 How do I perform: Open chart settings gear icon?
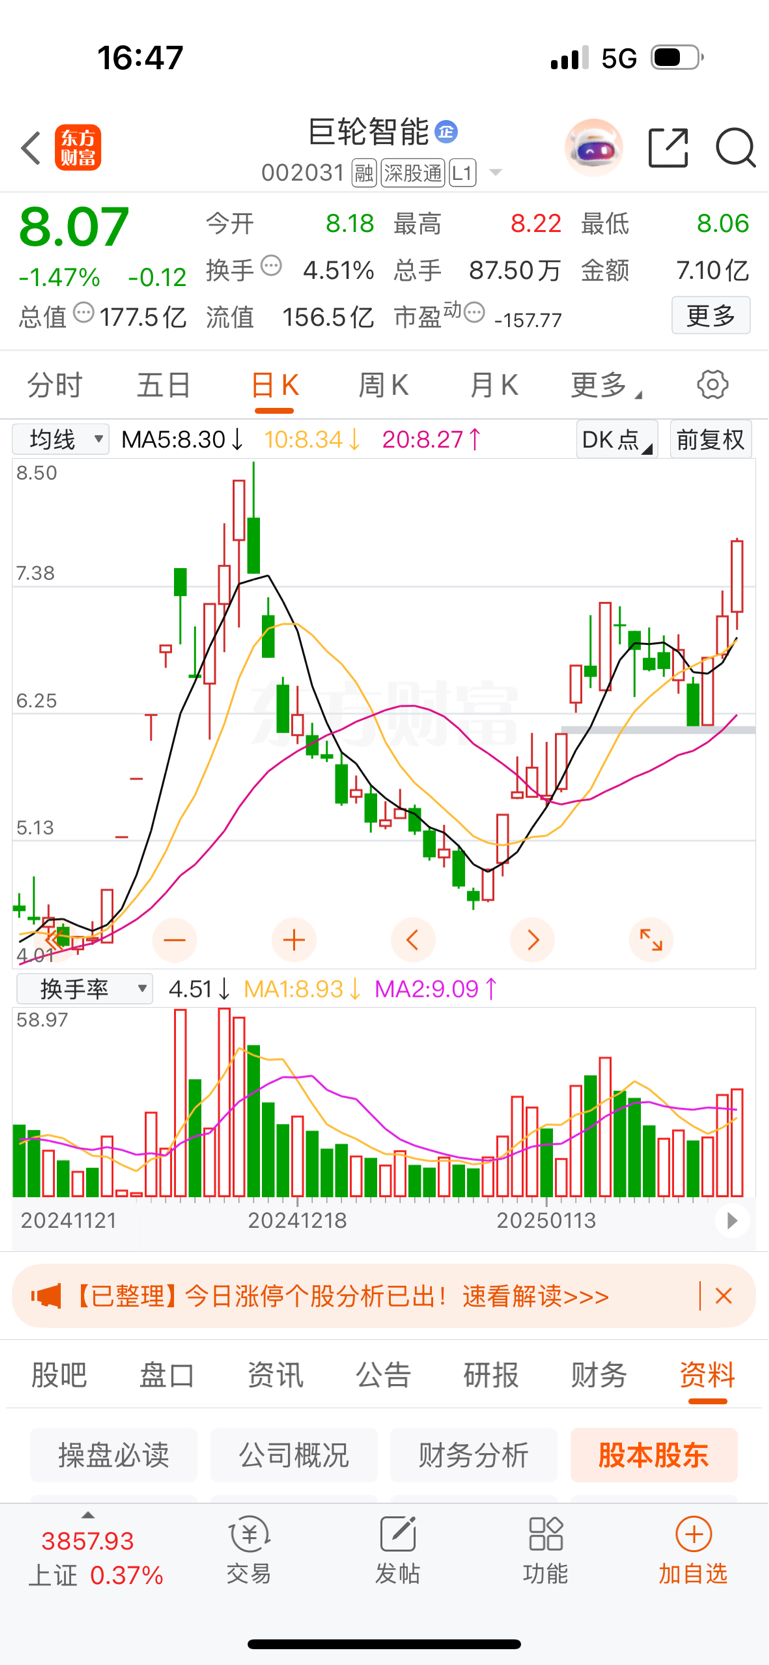point(712,385)
